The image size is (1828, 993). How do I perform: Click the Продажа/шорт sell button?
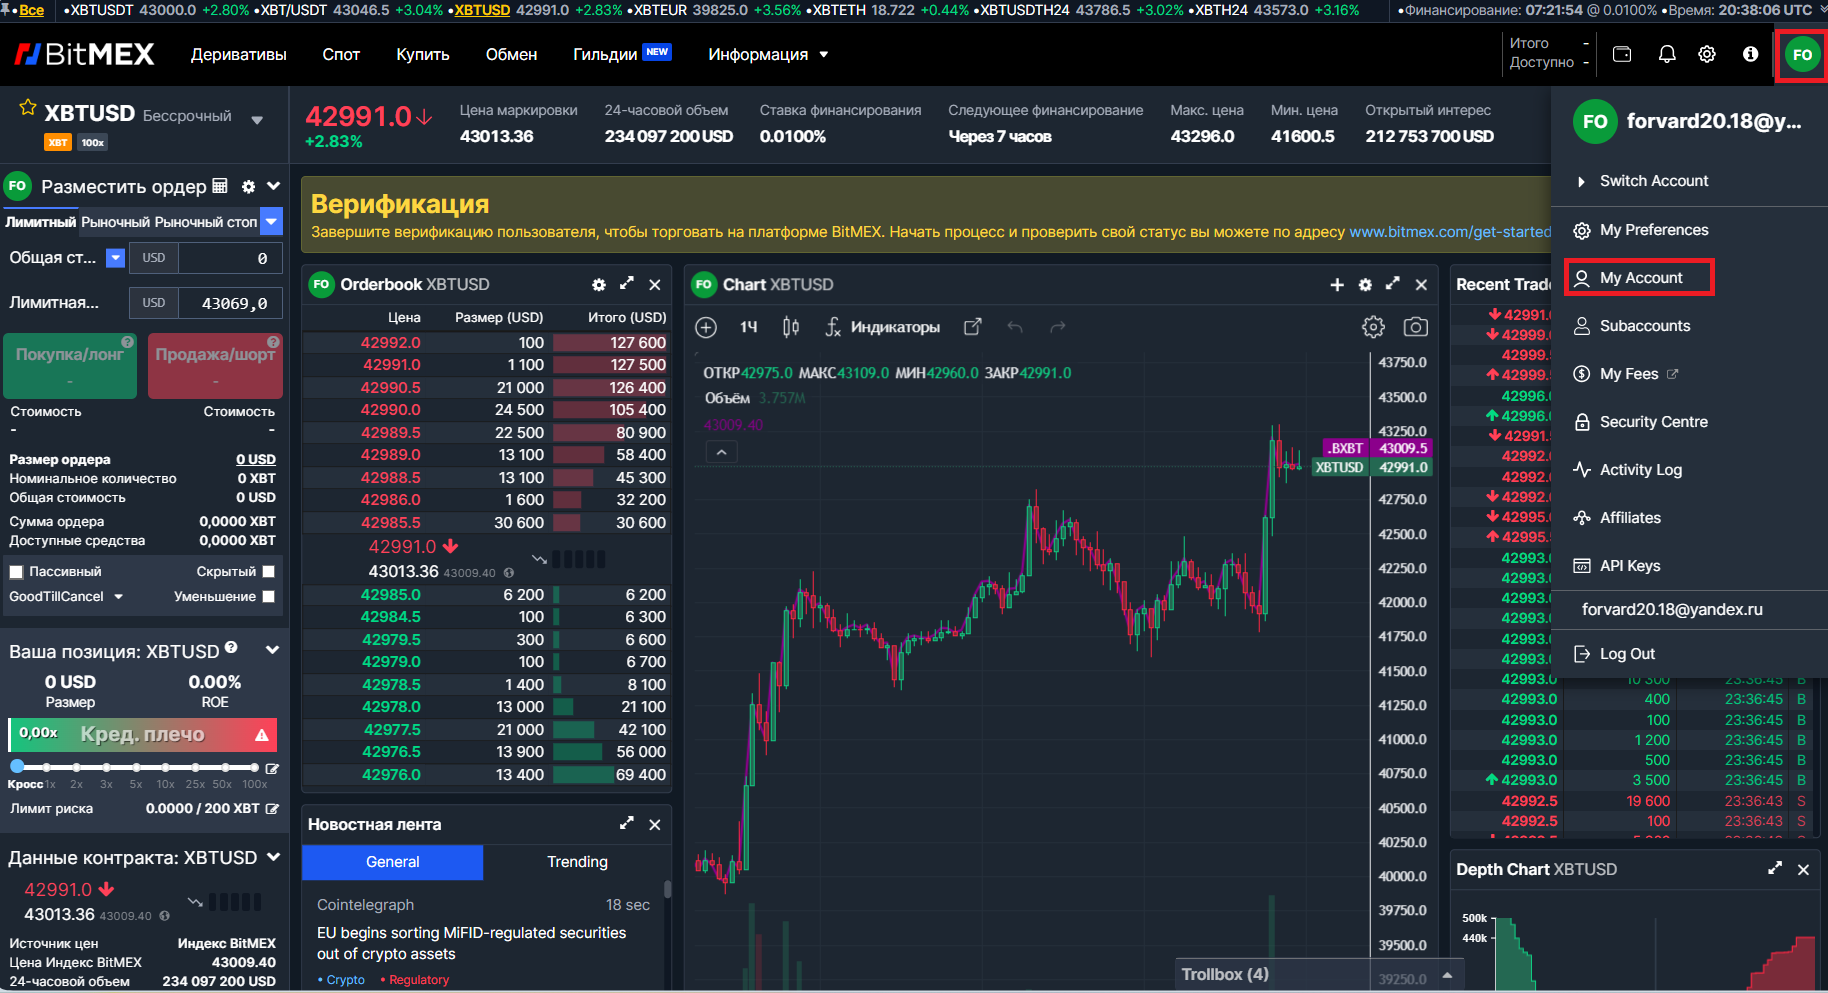click(x=215, y=366)
